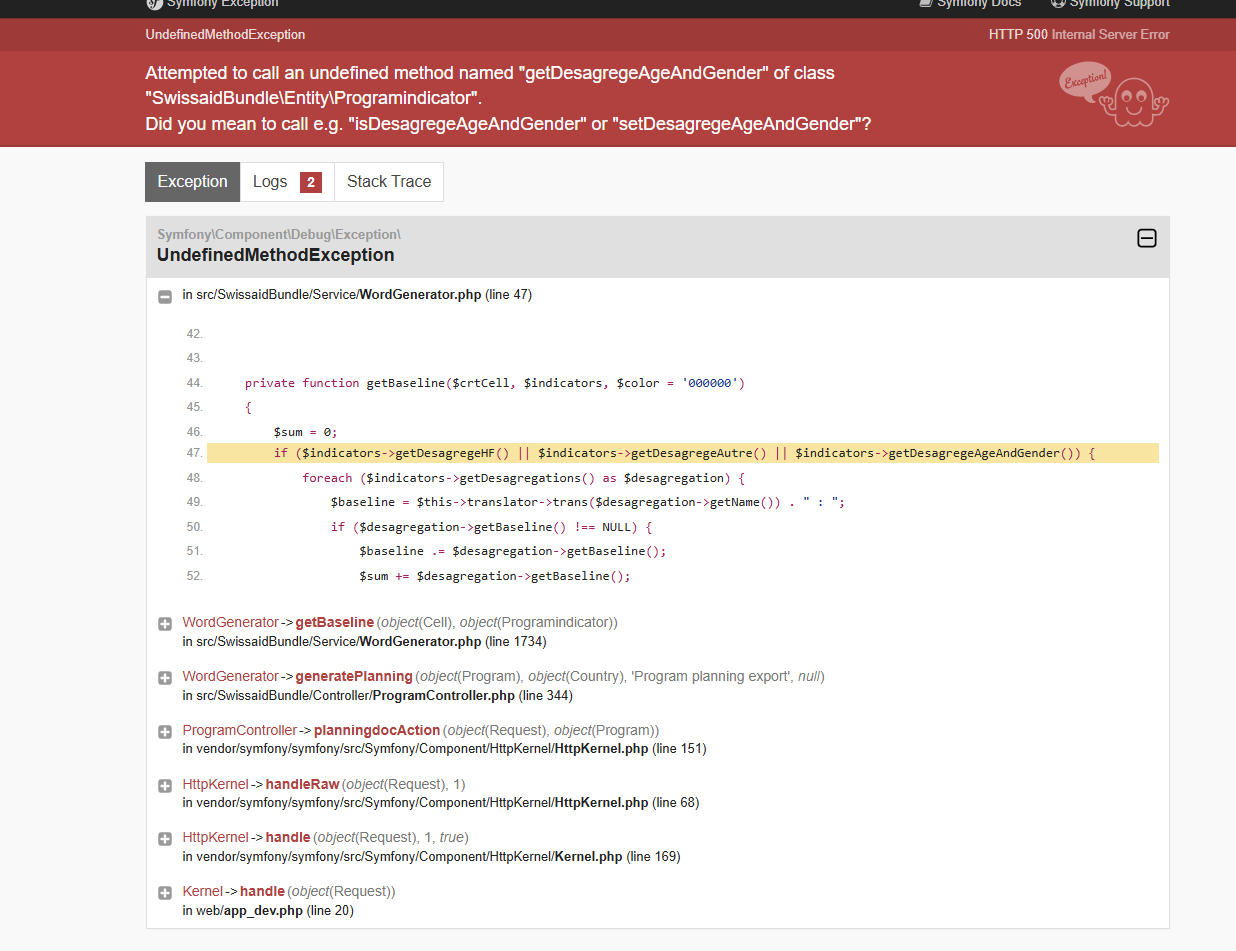Switch to the Exception tab
This screenshot has width=1236, height=951.
click(x=193, y=182)
